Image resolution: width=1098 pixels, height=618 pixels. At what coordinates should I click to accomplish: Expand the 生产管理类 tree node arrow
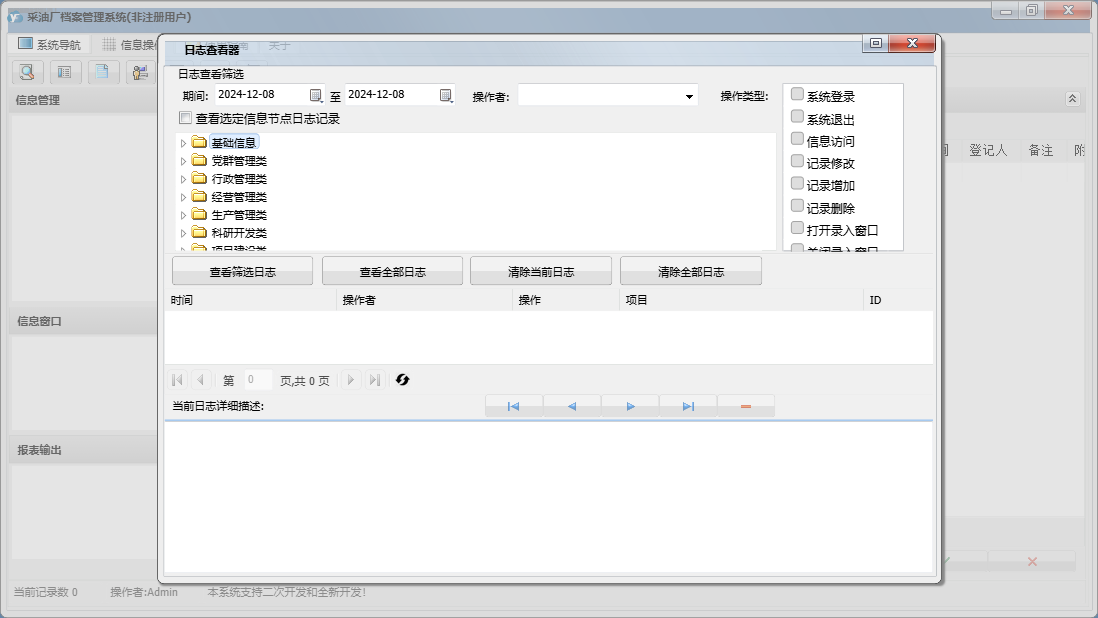pyautogui.click(x=183, y=215)
